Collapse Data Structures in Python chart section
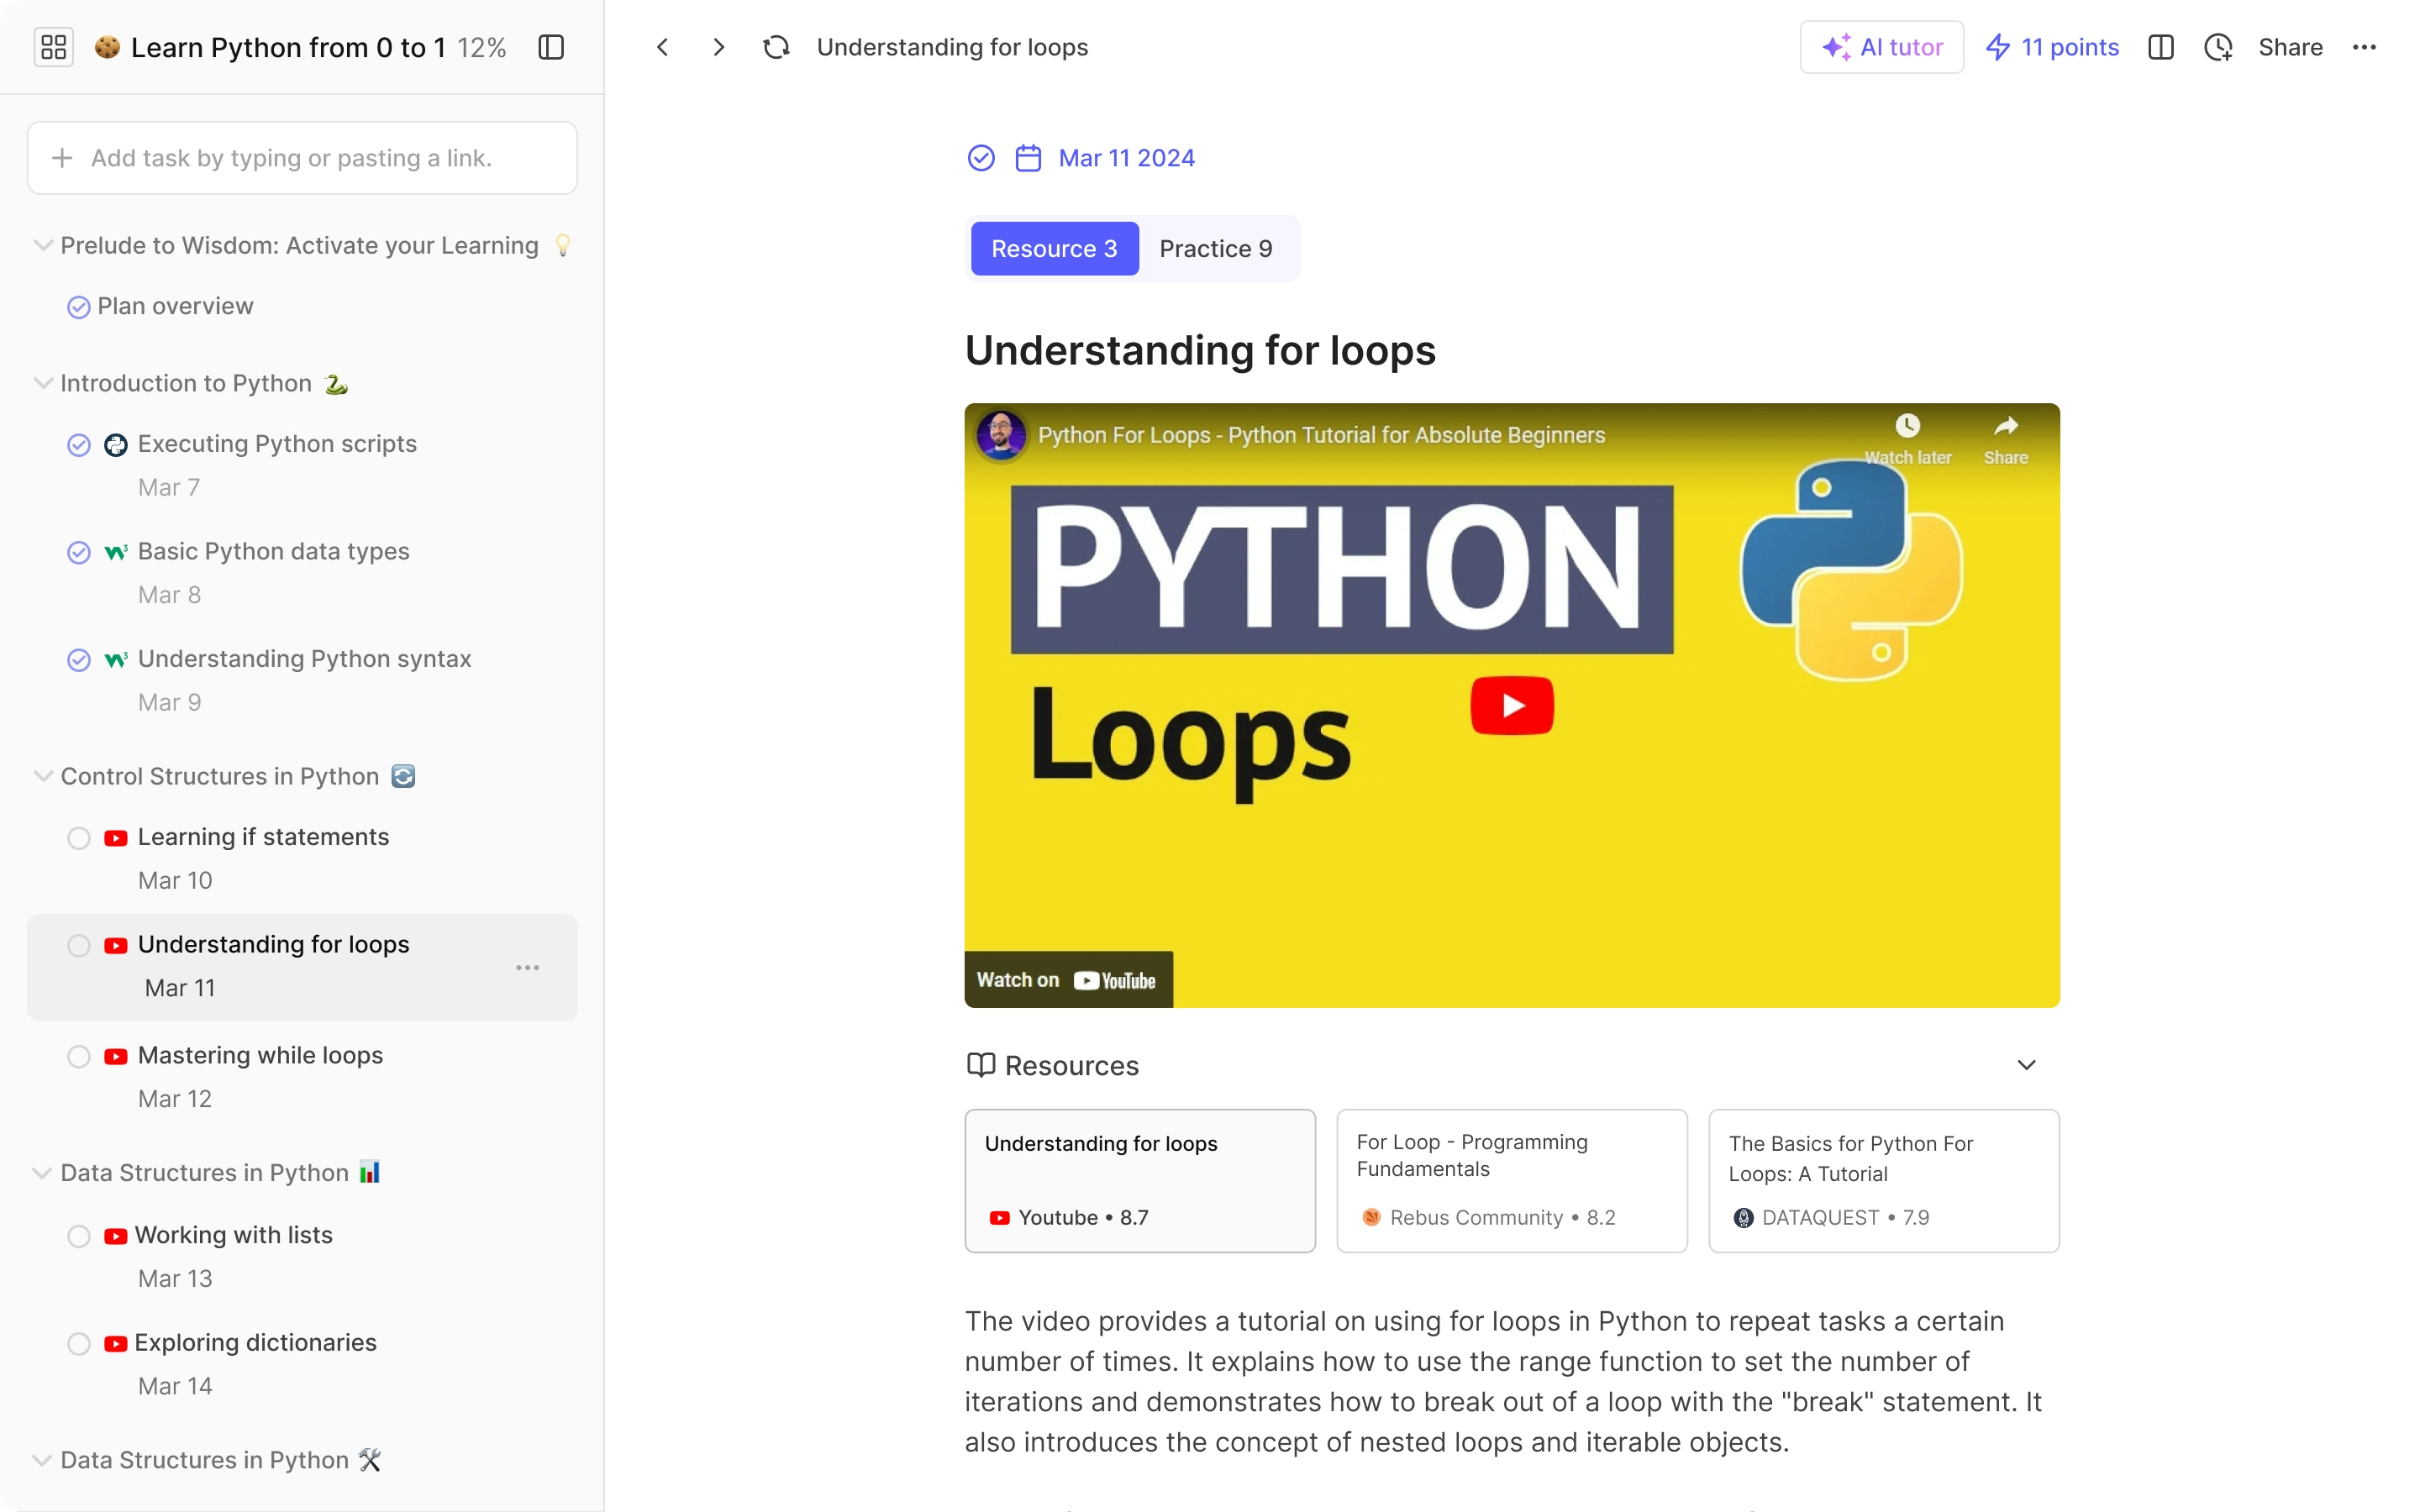 point(42,1172)
